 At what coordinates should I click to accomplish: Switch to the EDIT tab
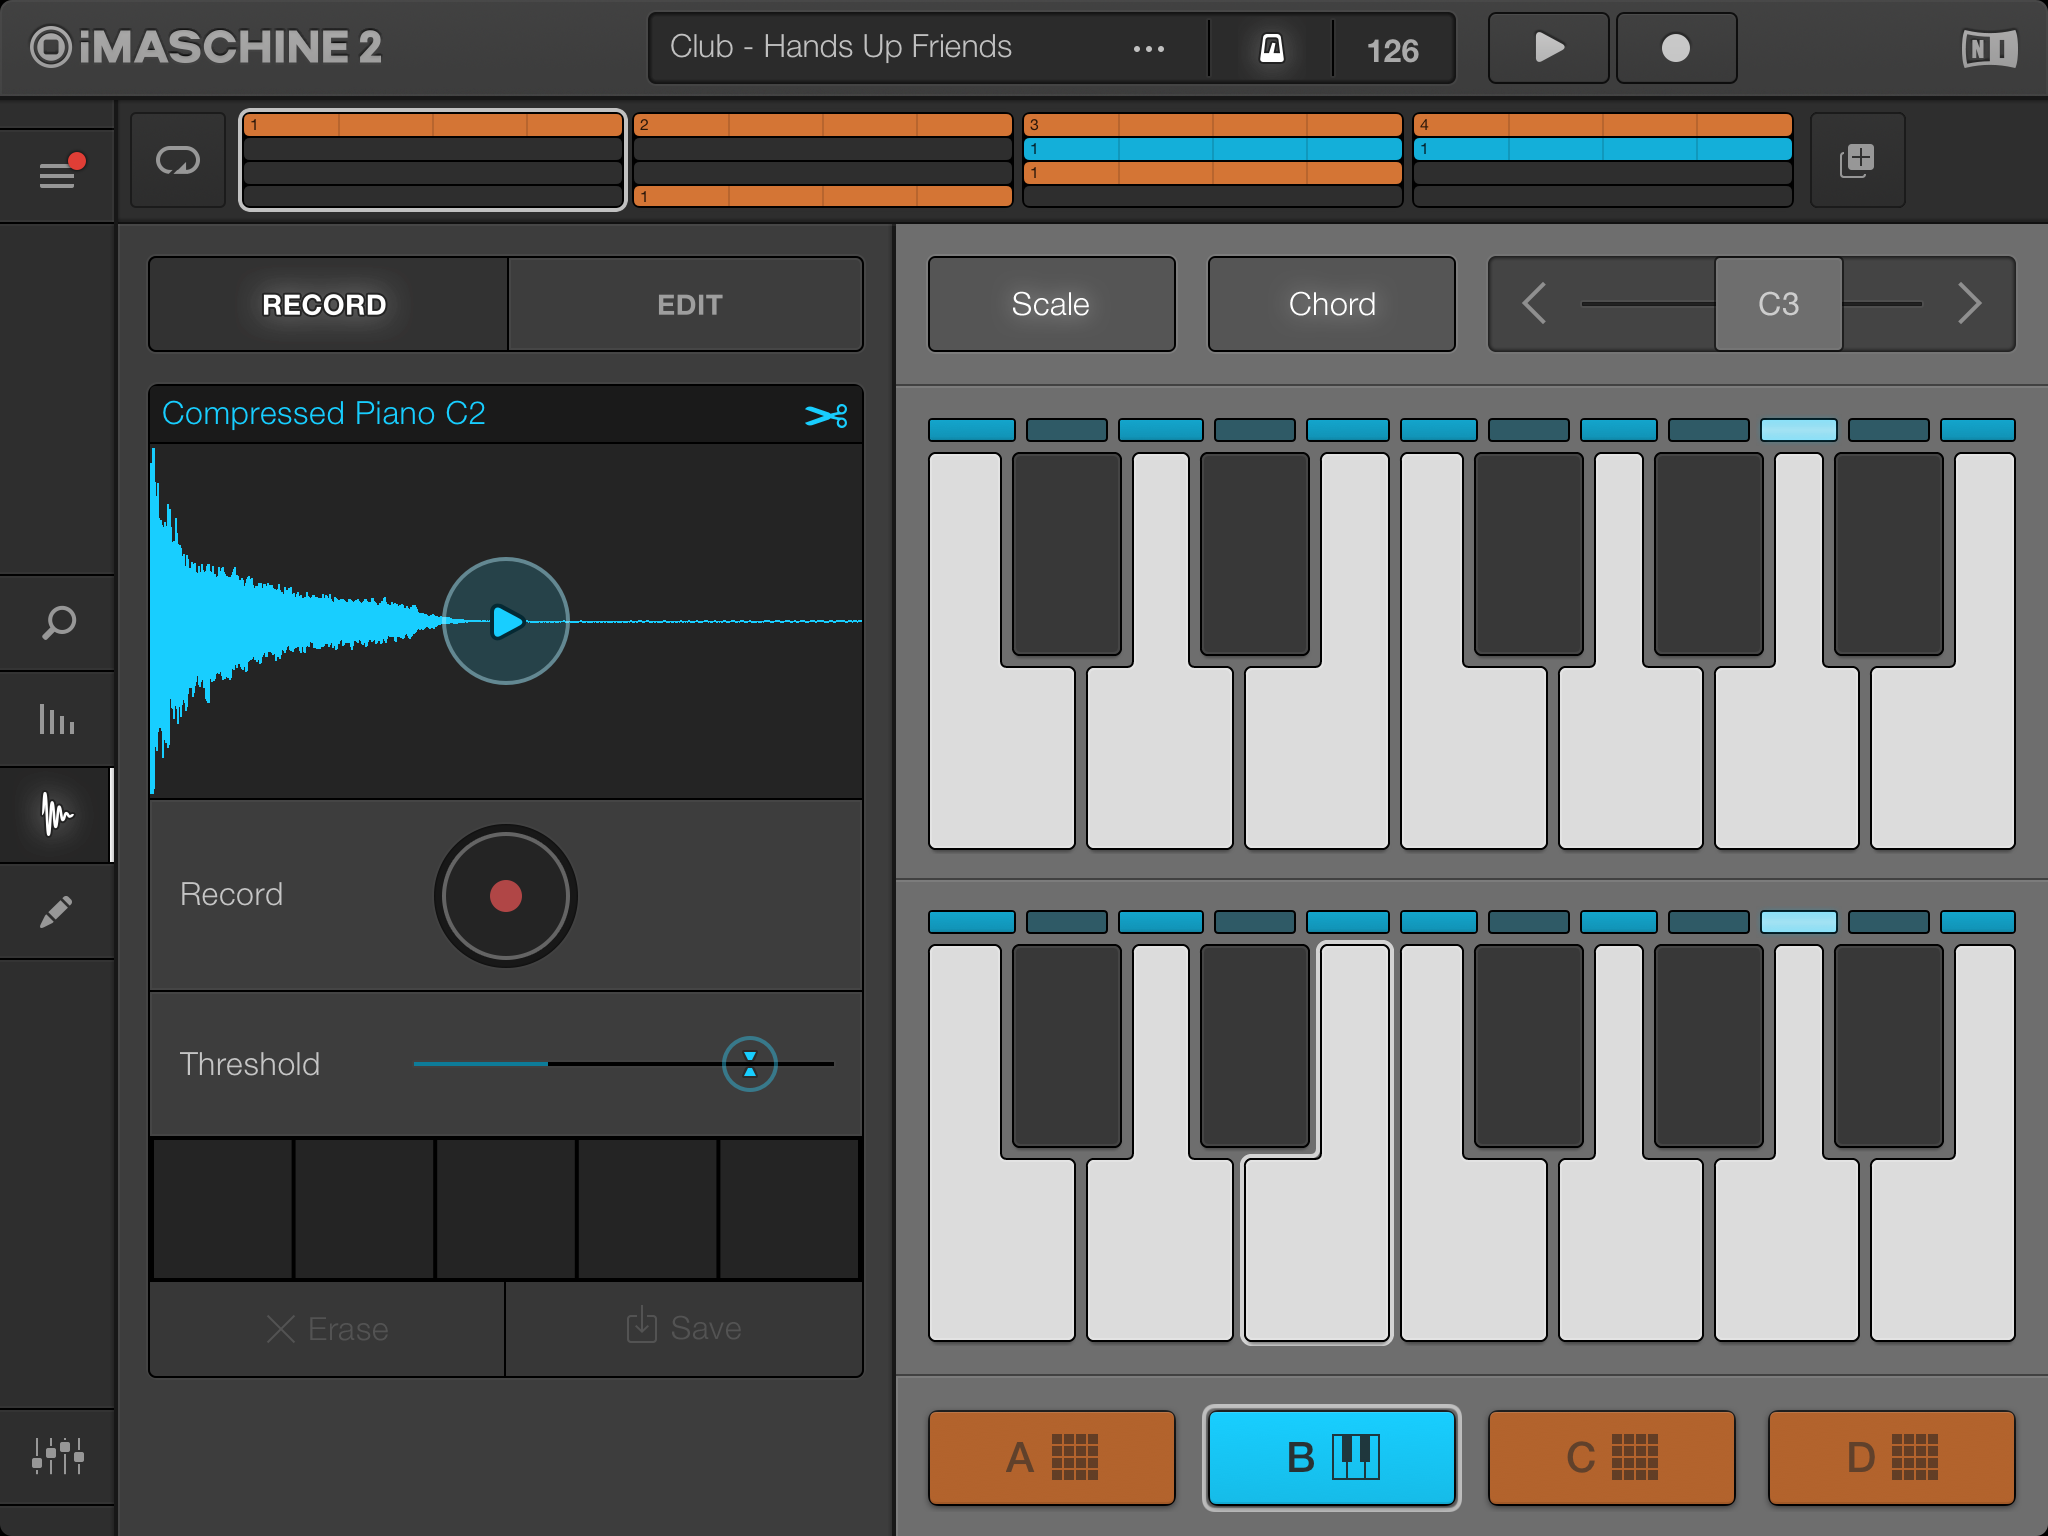687,304
